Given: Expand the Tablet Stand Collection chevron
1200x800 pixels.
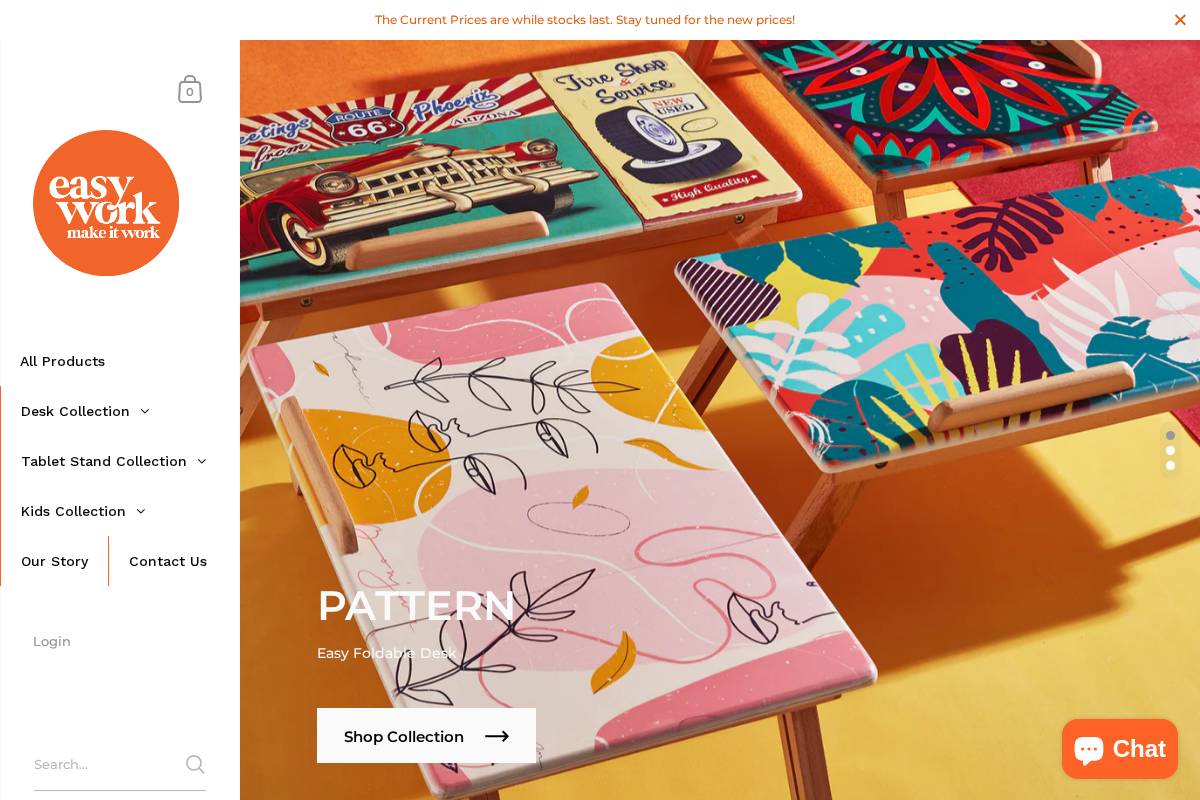Looking at the screenshot, I should click(202, 461).
